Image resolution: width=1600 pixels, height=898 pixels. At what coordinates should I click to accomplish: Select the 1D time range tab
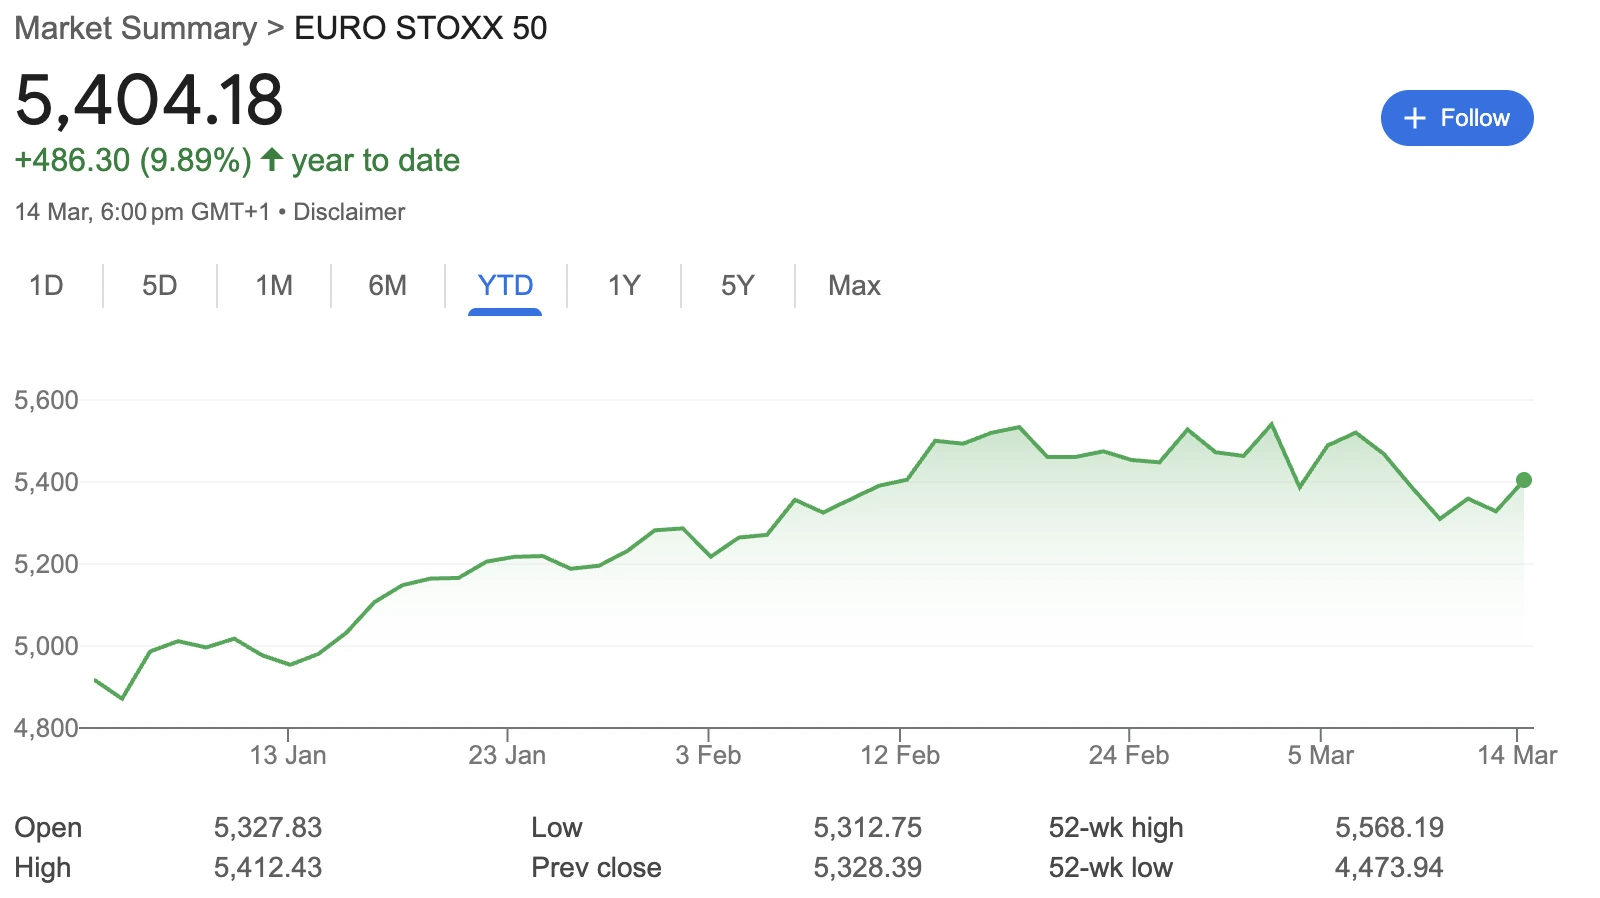(x=46, y=286)
